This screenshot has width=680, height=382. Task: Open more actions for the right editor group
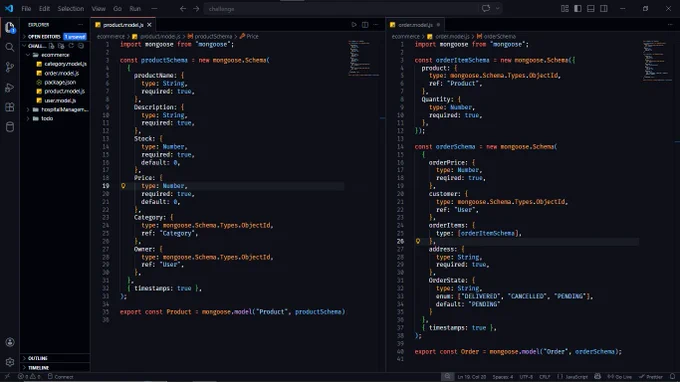coord(670,25)
